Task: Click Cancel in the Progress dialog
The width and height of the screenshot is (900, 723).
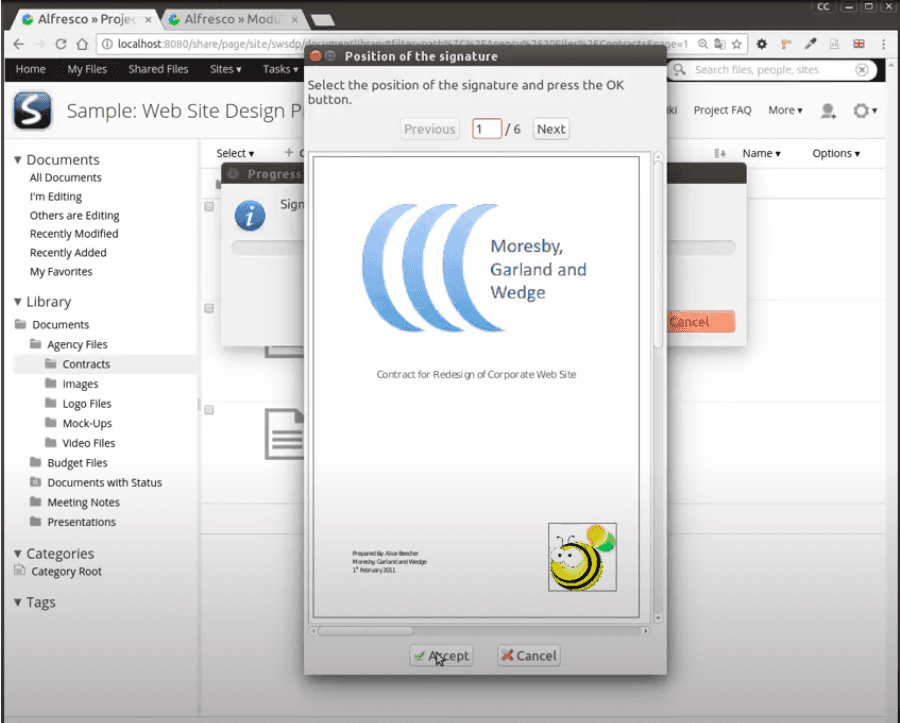Action: [x=701, y=322]
